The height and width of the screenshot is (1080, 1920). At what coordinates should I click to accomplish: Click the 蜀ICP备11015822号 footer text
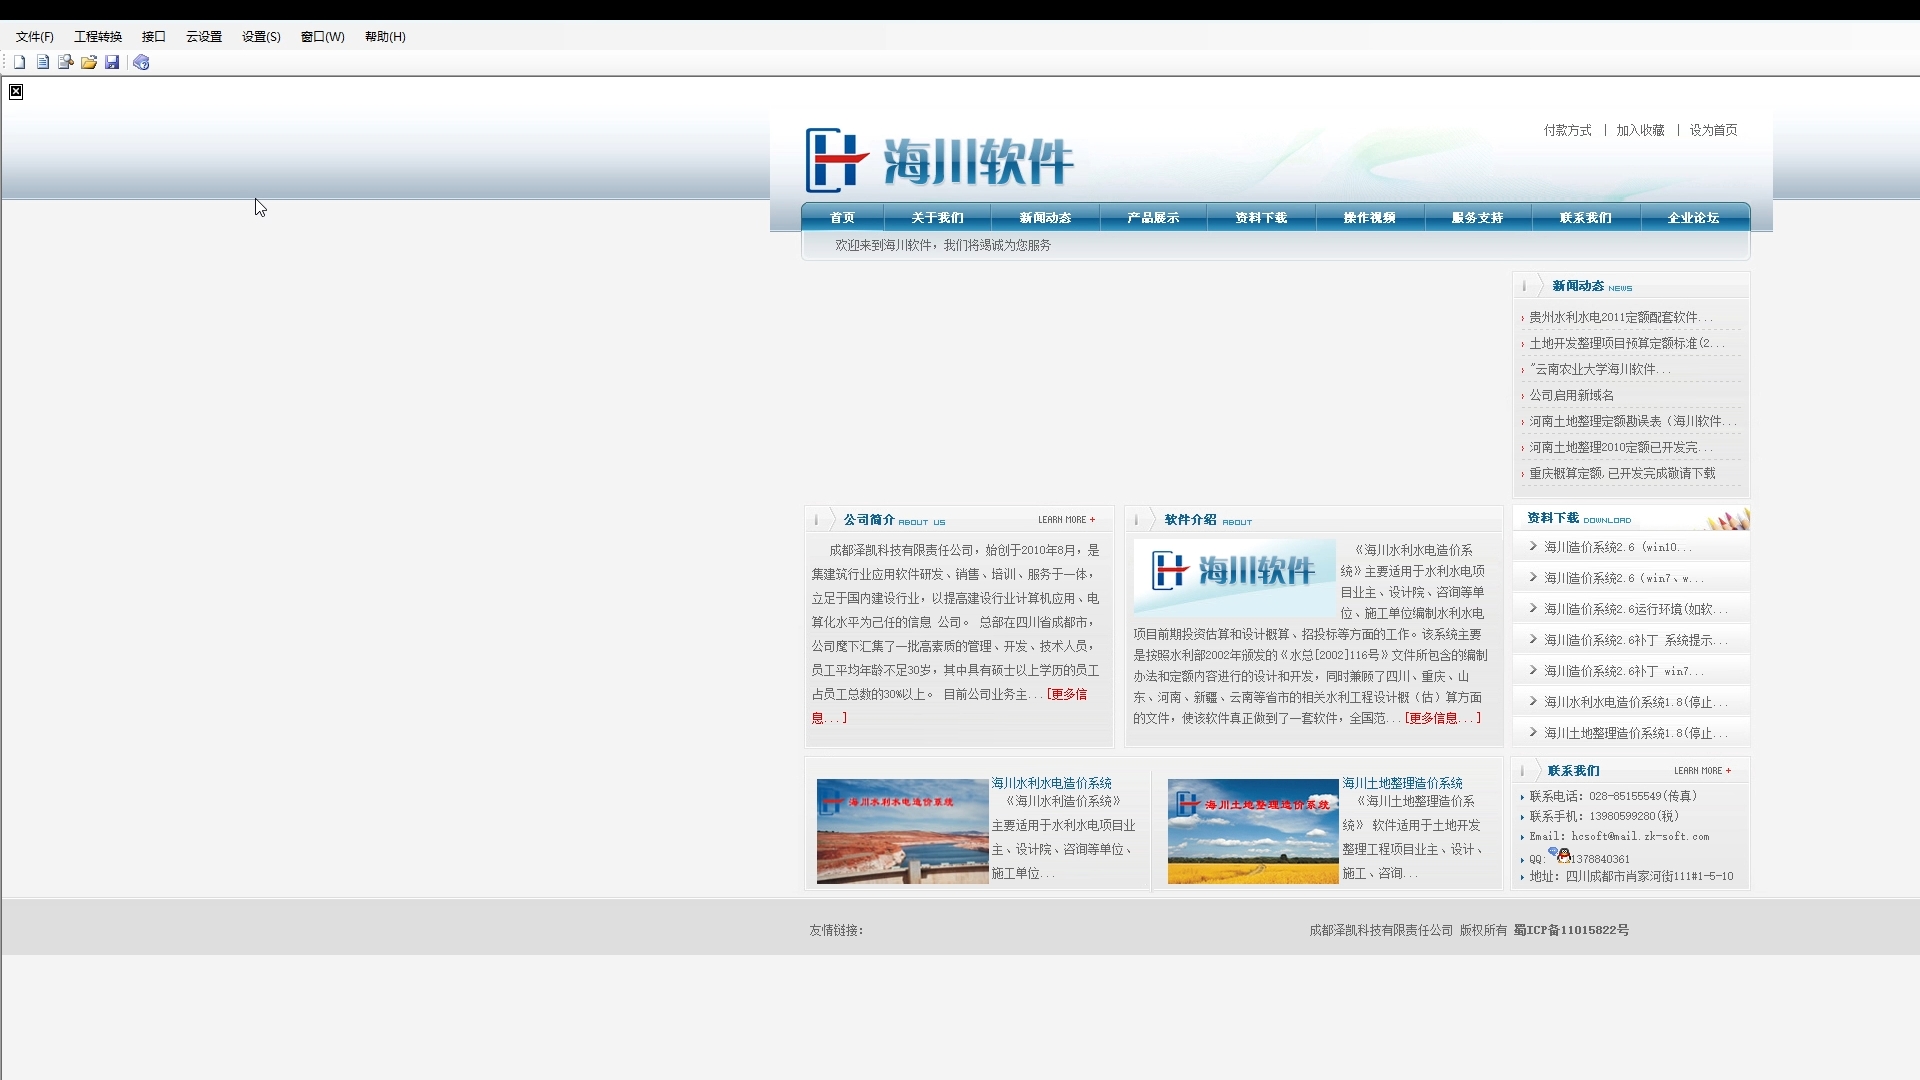1571,930
